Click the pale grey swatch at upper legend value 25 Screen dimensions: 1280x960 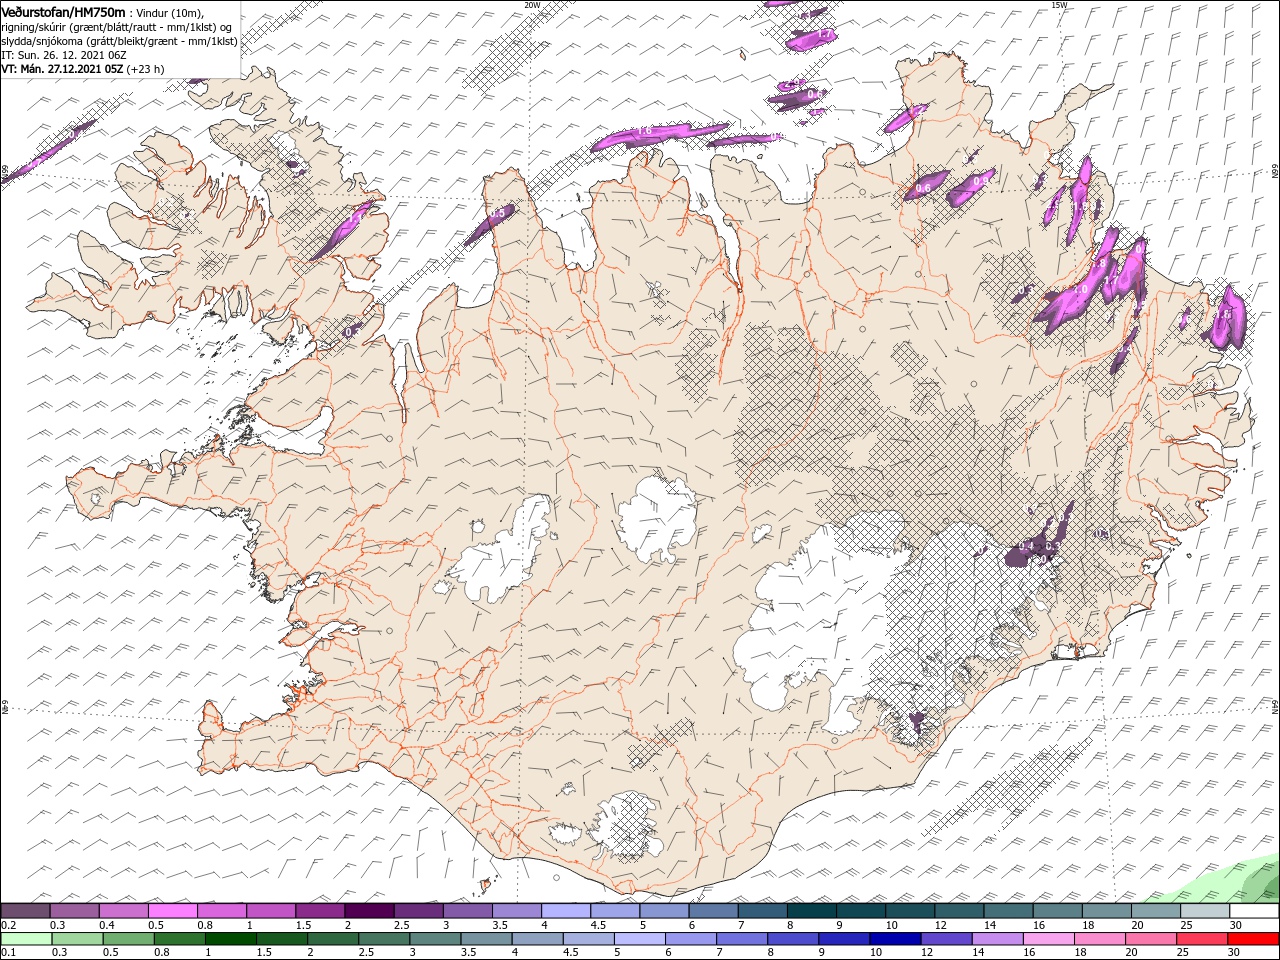pos(1205,911)
